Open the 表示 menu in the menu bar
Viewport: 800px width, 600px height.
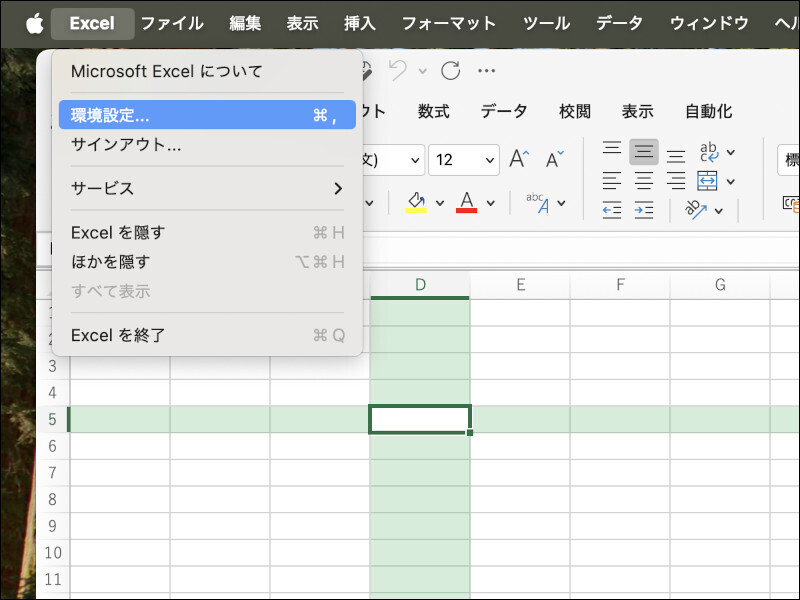[x=302, y=23]
